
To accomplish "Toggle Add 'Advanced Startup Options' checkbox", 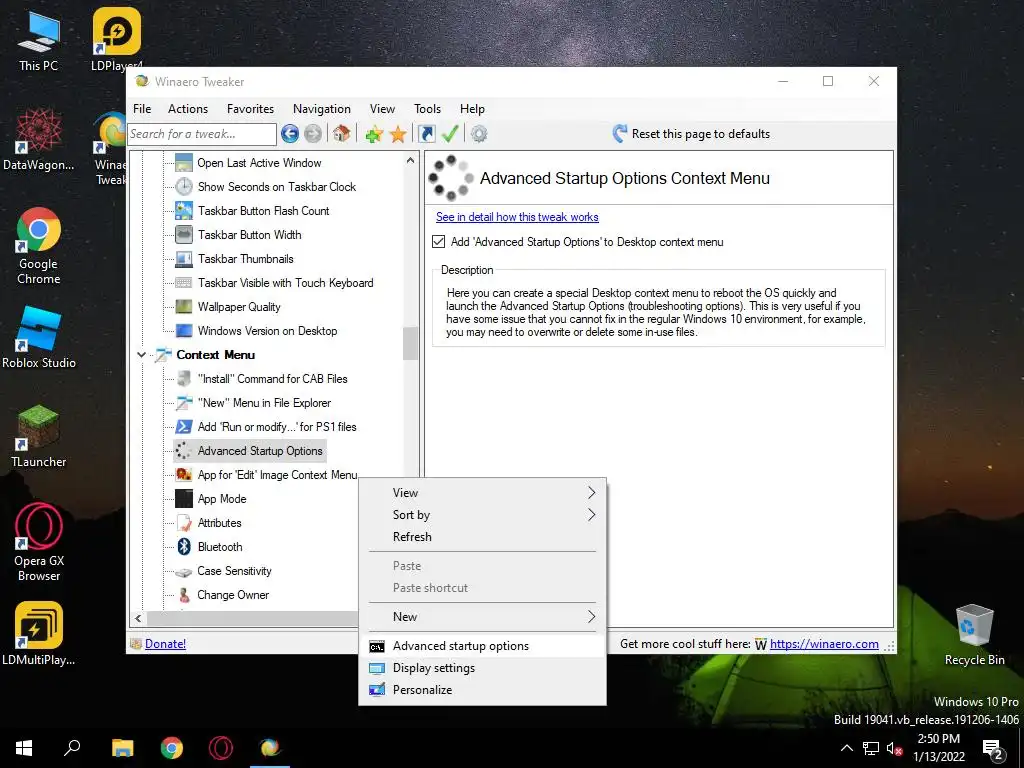I will coord(439,242).
